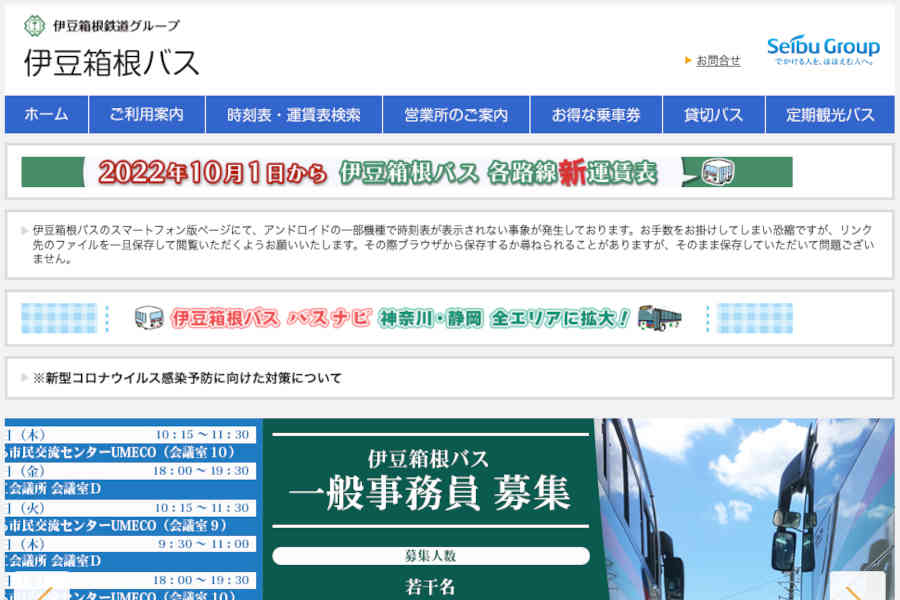This screenshot has height=600, width=900.
Task: Click the white bus icon in the バスナビ banner
Action: click(x=149, y=318)
